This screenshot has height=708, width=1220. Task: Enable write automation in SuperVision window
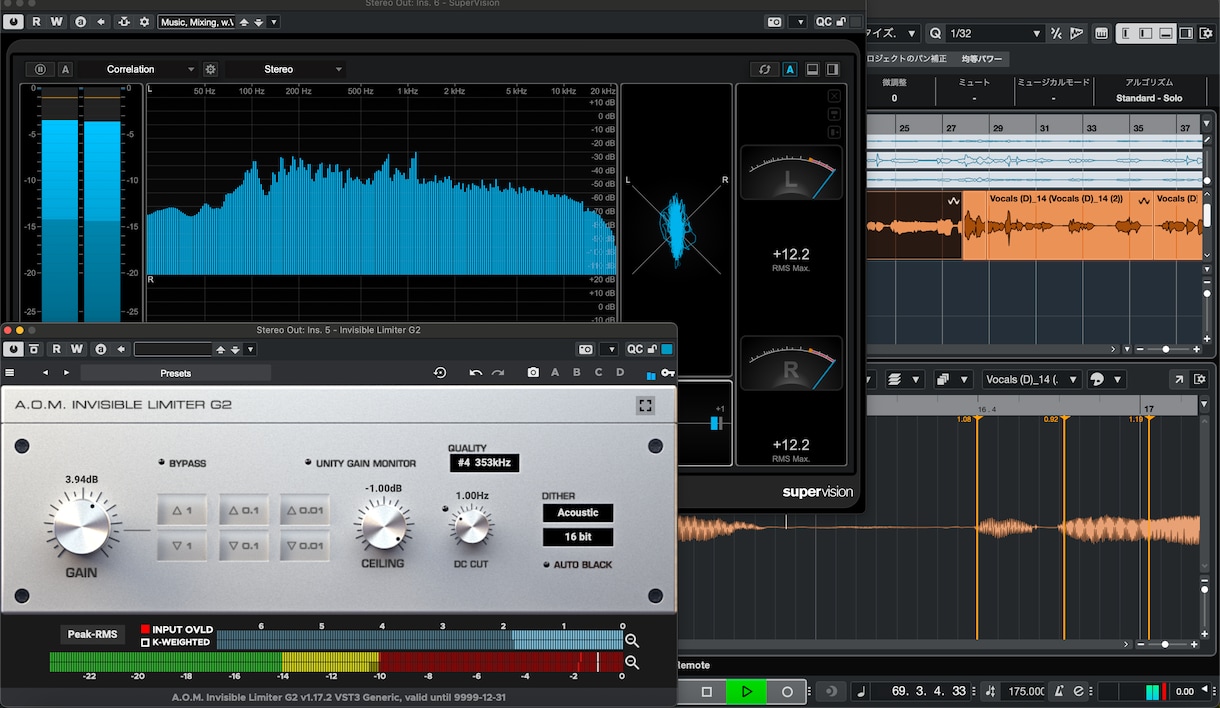click(x=56, y=21)
